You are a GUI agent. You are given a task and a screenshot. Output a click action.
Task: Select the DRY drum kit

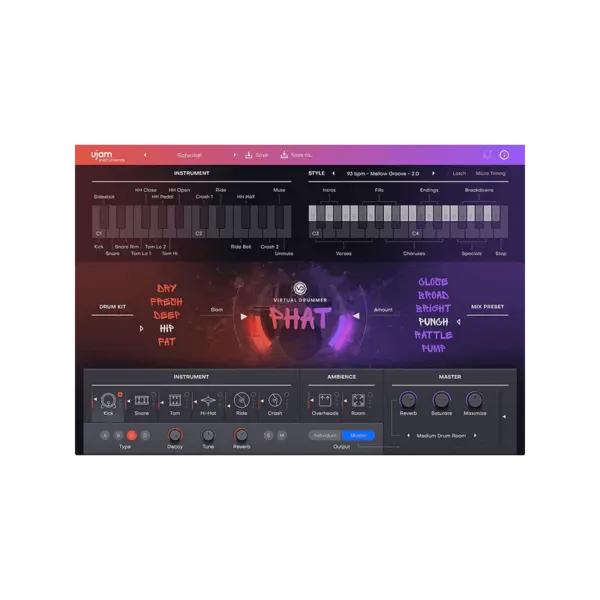click(x=166, y=289)
